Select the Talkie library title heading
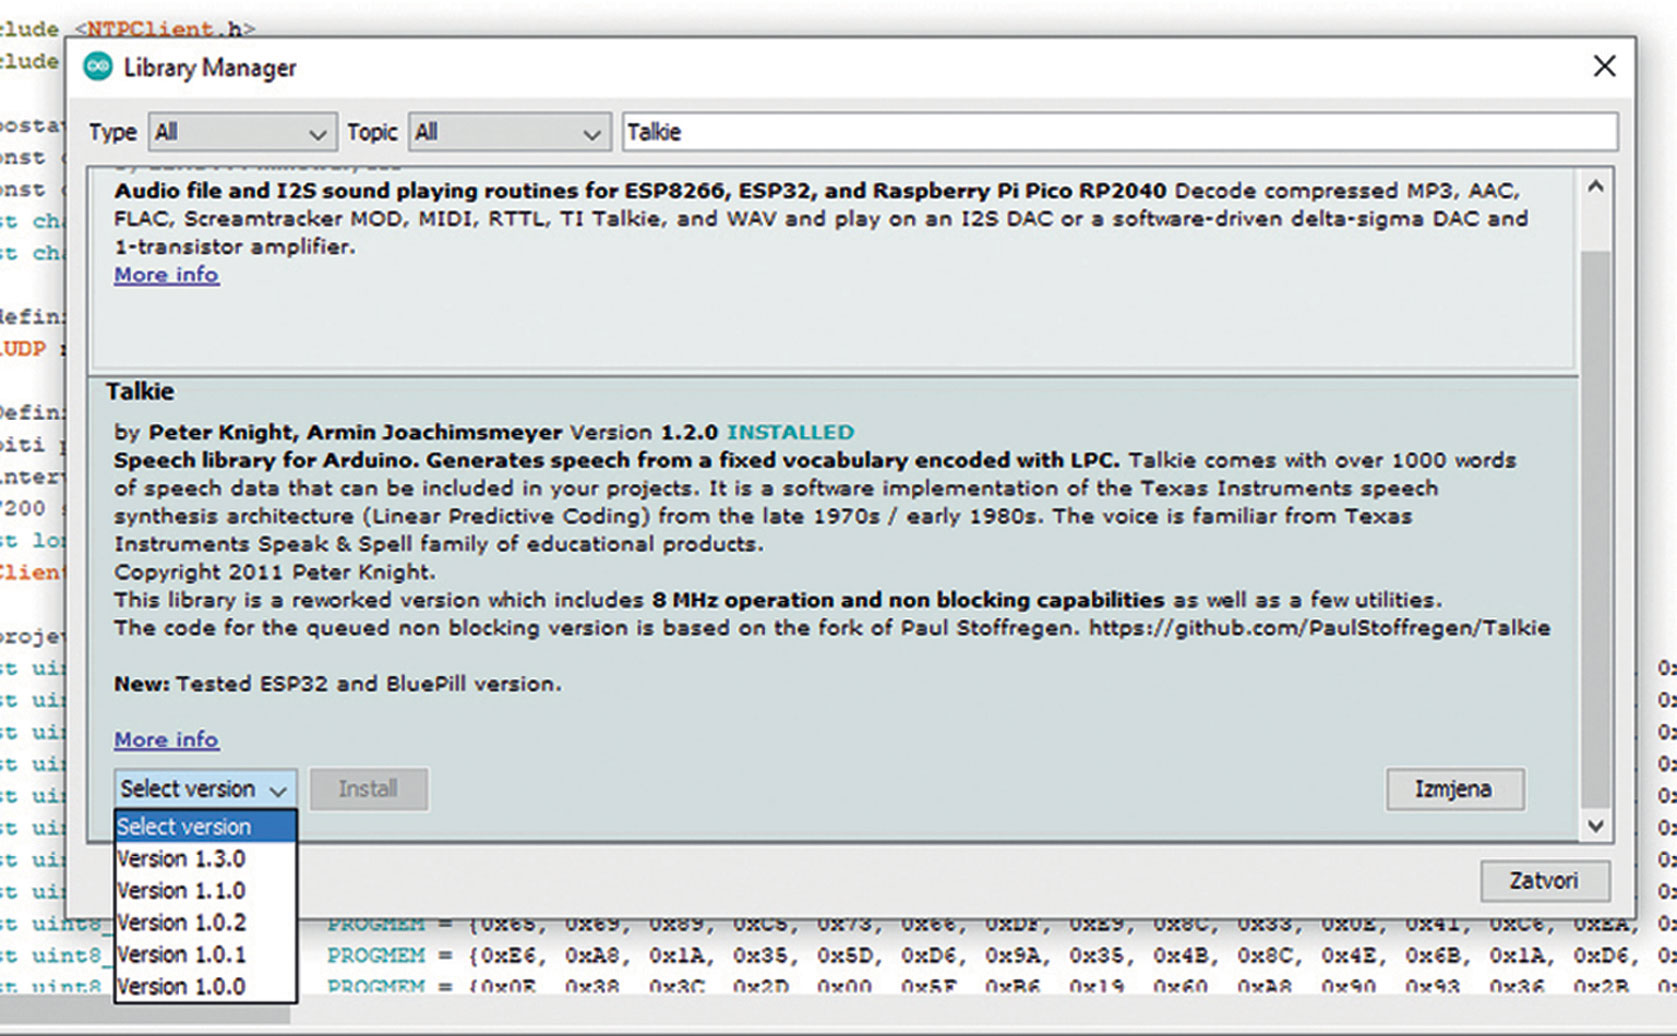Viewport: 1677px width, 1036px height. click(x=140, y=391)
